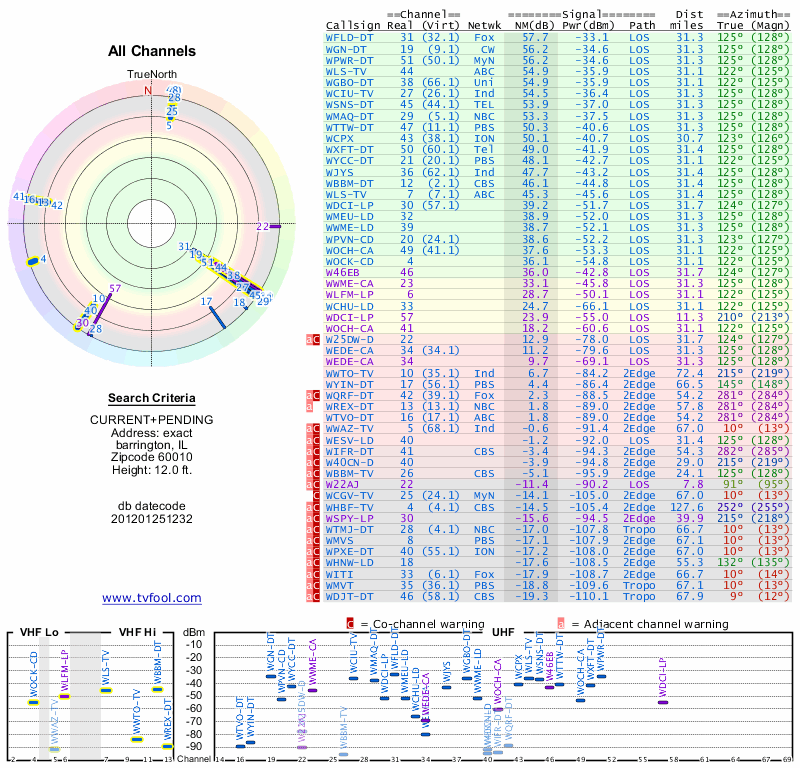Click the red N TrueNorth indicator
Viewport: 800px width, 768px height.
click(148, 90)
